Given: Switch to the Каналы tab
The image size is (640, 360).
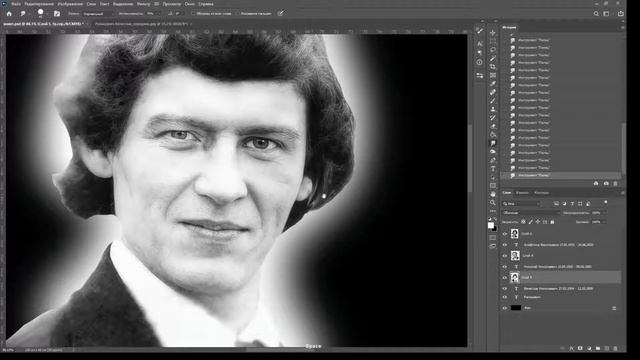Looking at the screenshot, I should click(x=522, y=193).
